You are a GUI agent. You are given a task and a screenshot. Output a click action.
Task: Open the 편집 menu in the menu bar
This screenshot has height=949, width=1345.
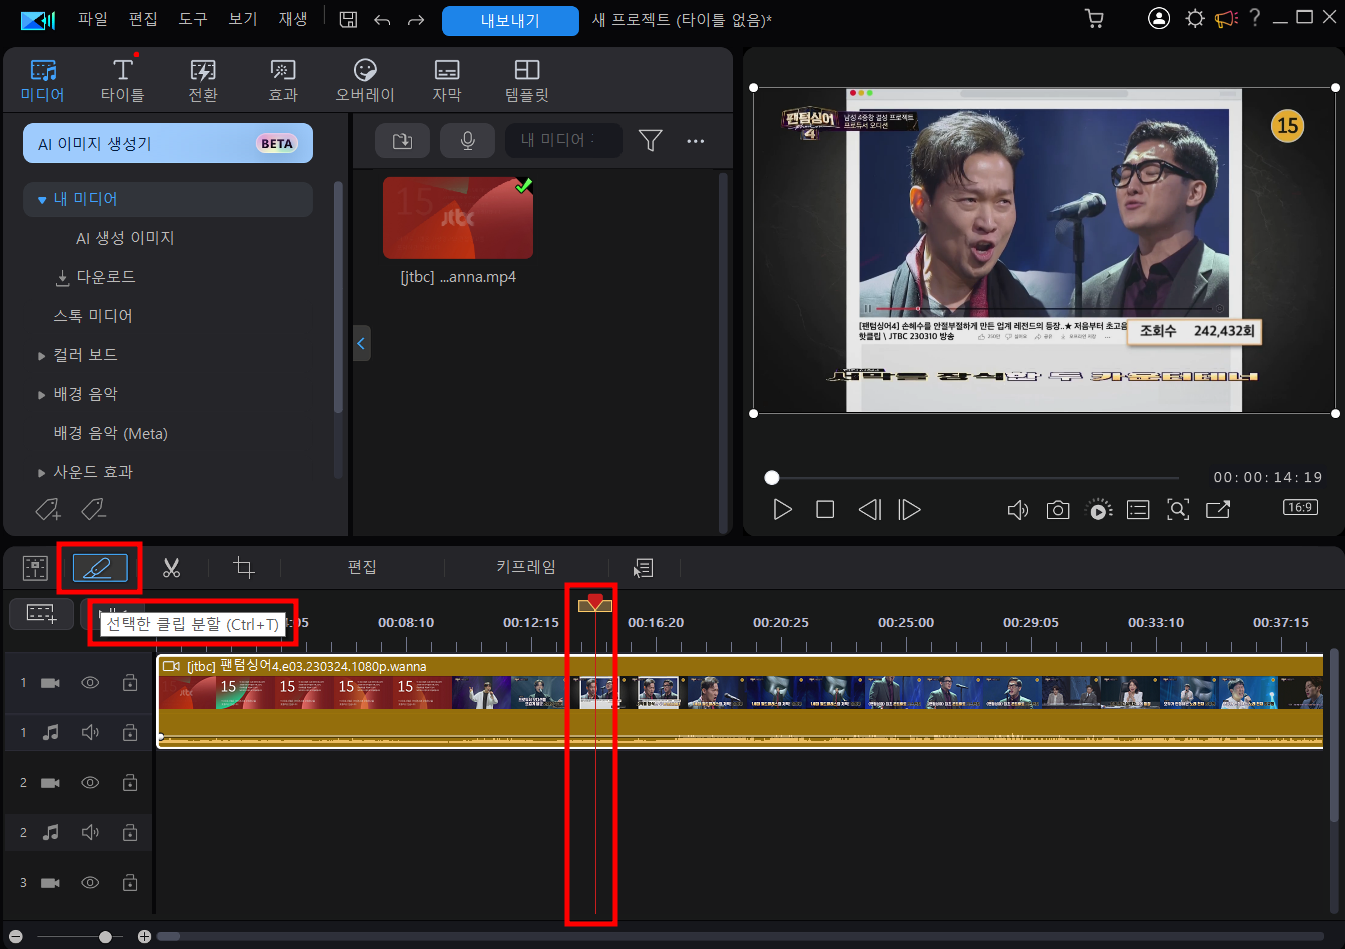[143, 19]
